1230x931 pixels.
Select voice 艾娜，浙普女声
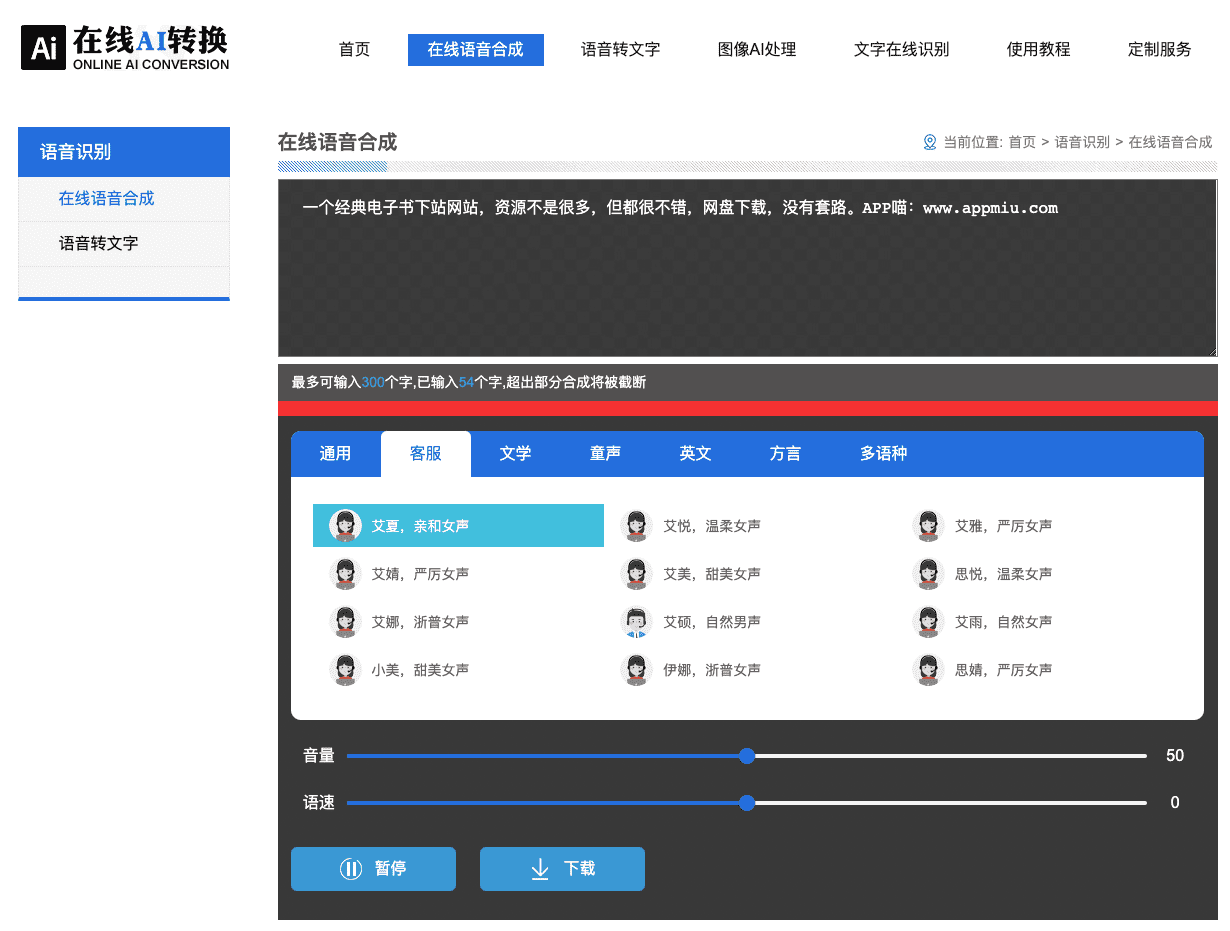(x=458, y=622)
